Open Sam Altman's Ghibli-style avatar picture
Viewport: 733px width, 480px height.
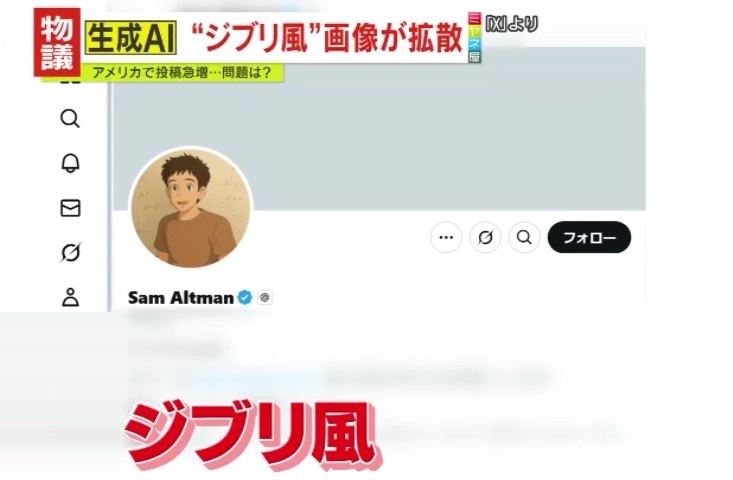tap(191, 208)
